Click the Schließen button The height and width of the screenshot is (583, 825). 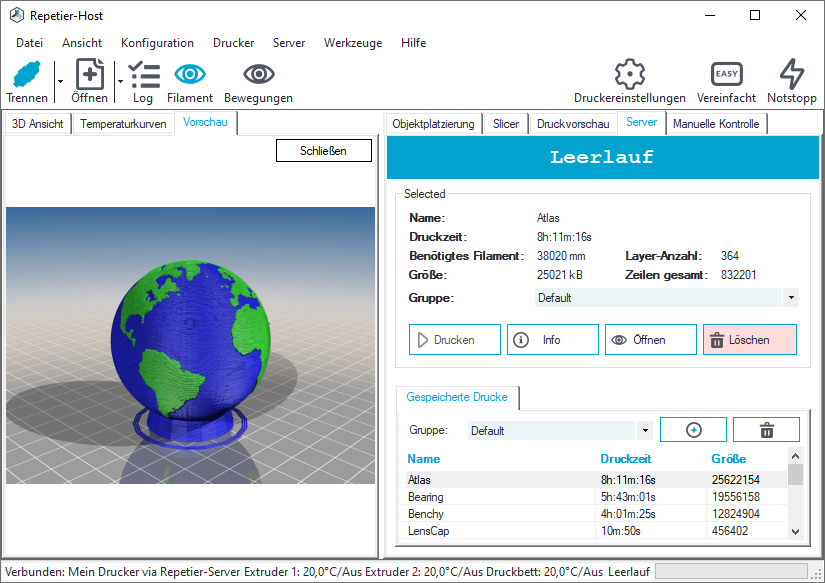coord(324,151)
